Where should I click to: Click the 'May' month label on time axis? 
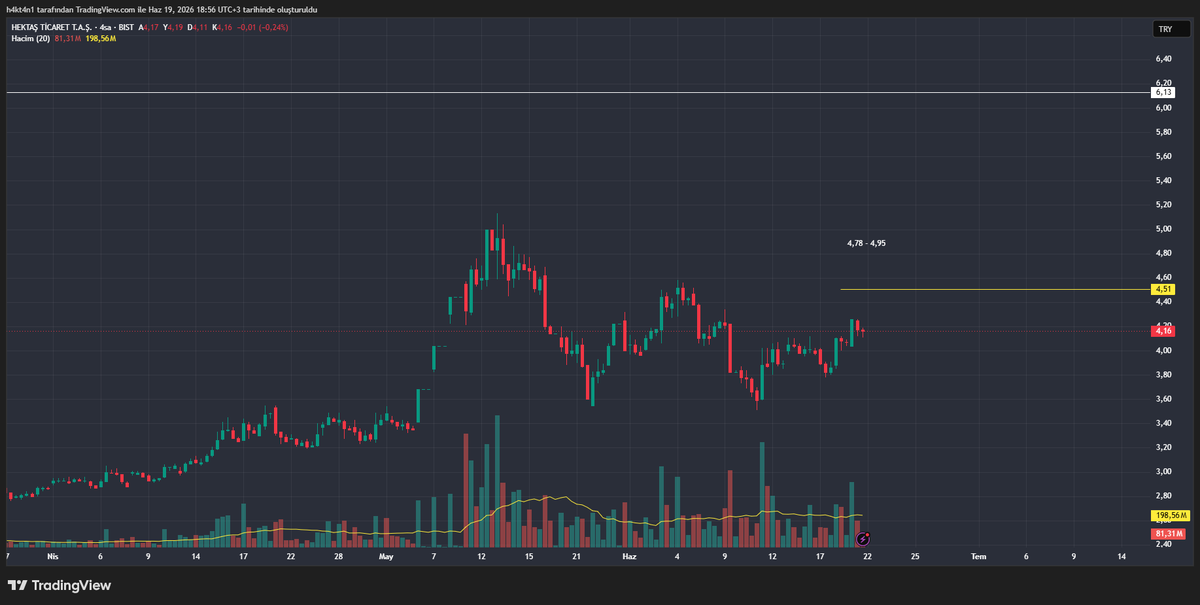(388, 556)
